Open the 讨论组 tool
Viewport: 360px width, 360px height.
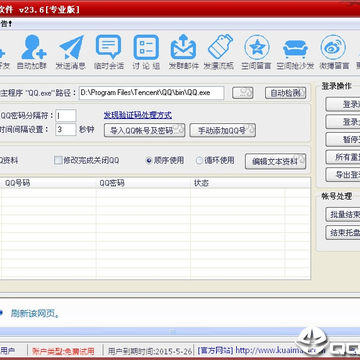tap(146, 52)
